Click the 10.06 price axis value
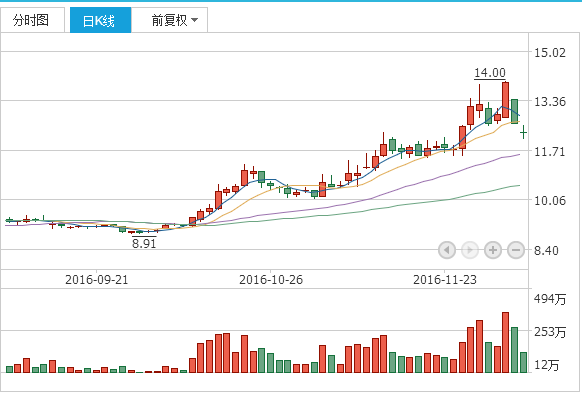The height and width of the screenshot is (393, 582). point(550,201)
